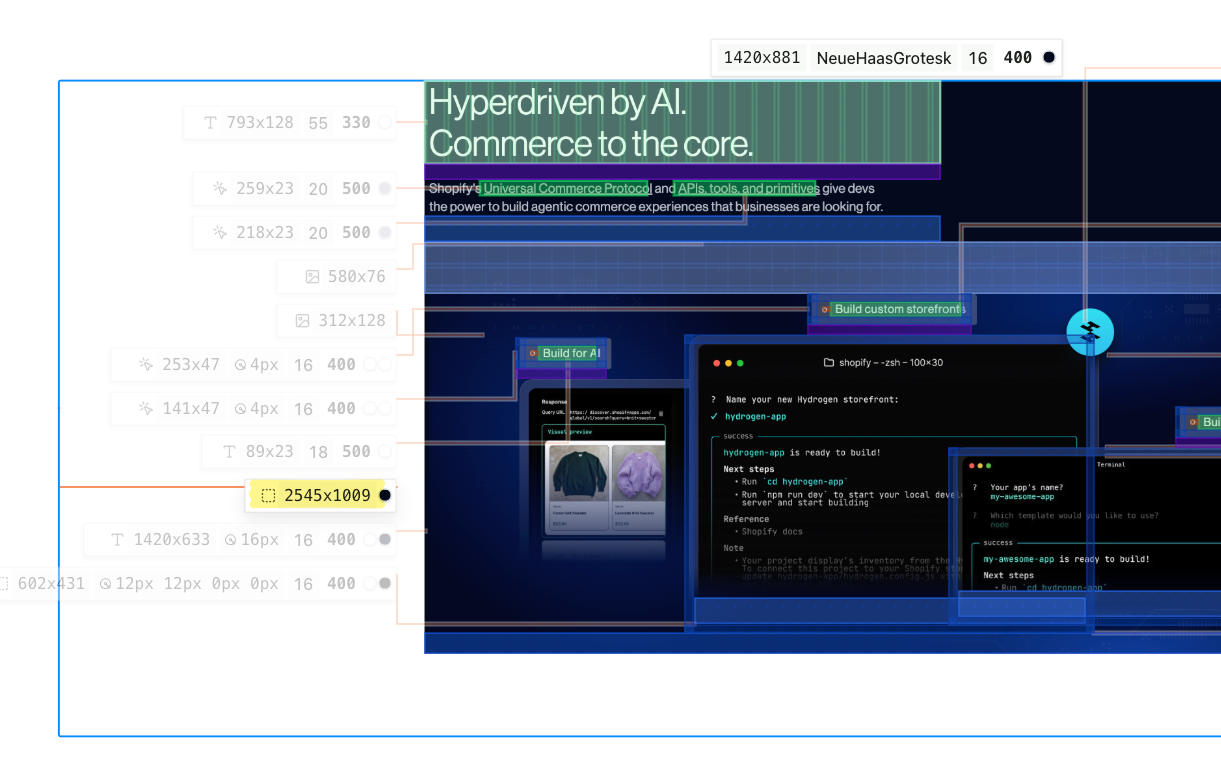
Task: Click the pointer icon in the 259x23 row
Action: pyautogui.click(x=220, y=188)
